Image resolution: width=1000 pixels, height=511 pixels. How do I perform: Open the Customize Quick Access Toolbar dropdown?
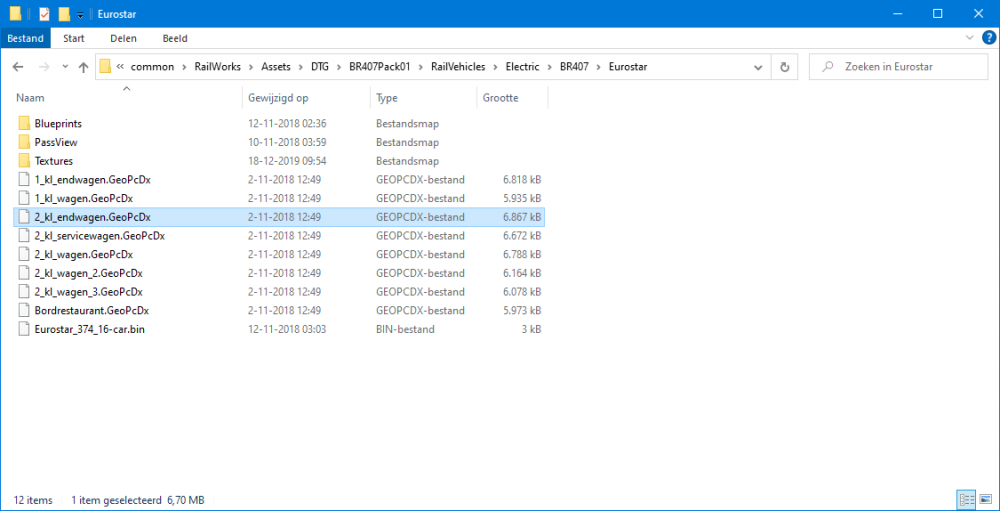pyautogui.click(x=80, y=14)
